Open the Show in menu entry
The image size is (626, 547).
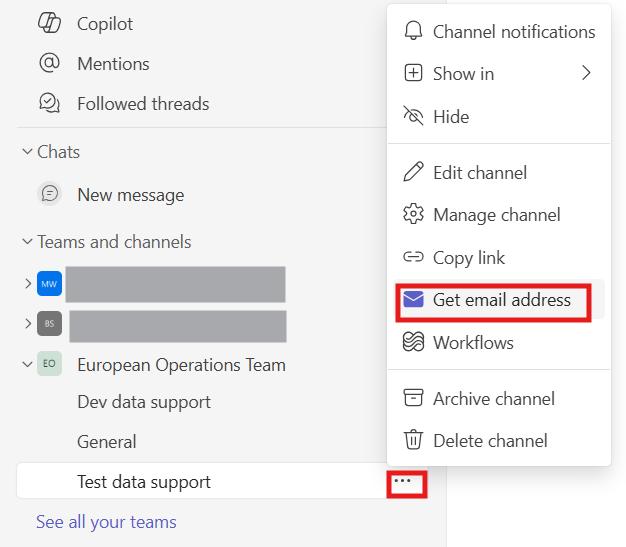tap(499, 73)
